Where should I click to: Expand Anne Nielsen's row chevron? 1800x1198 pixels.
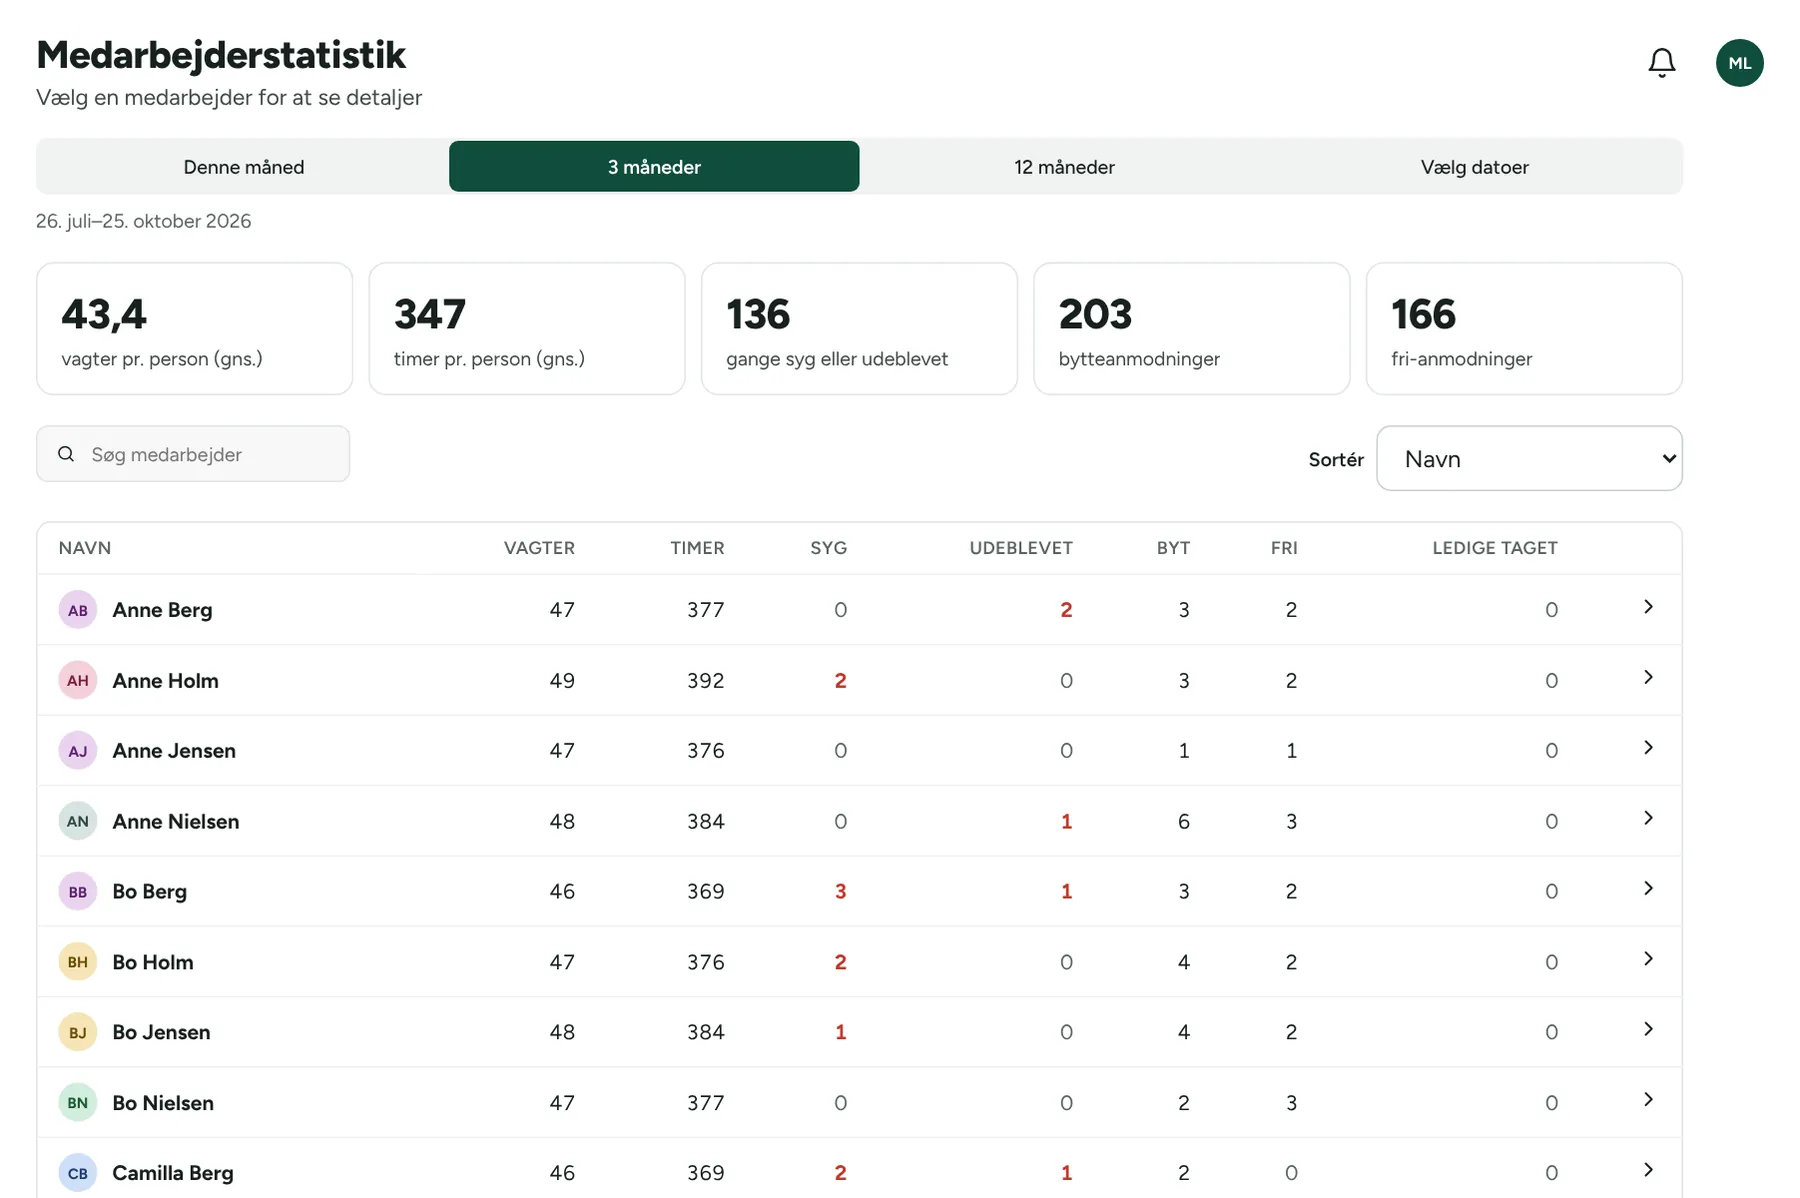pyautogui.click(x=1648, y=818)
